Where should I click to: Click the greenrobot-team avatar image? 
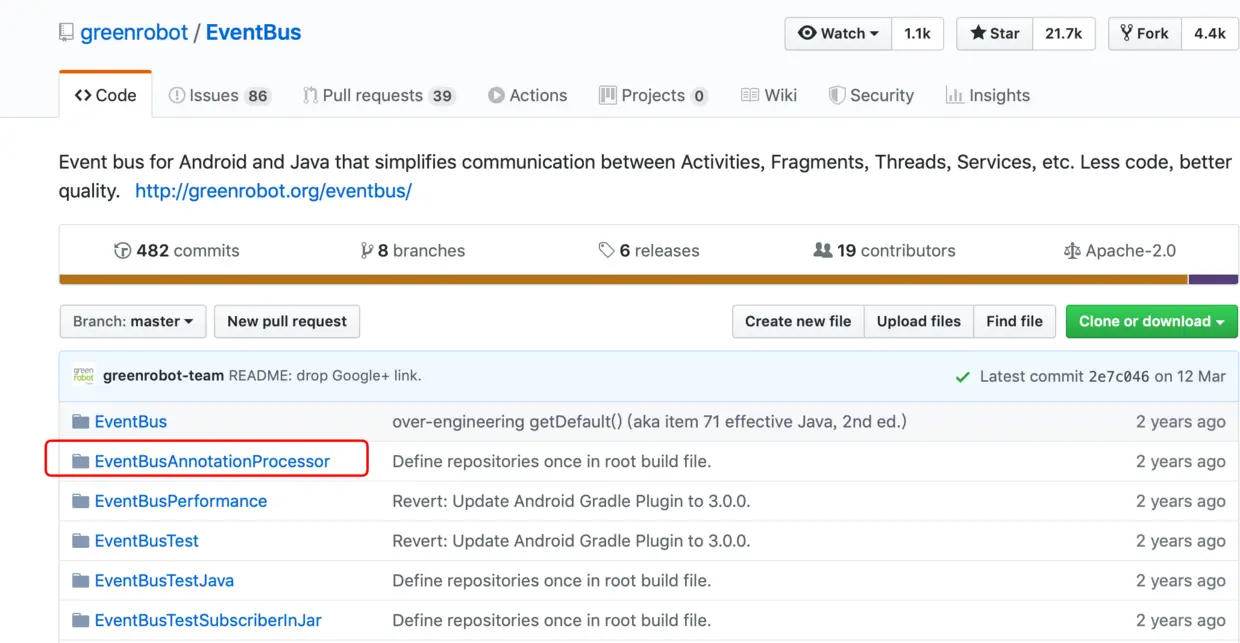coord(84,376)
